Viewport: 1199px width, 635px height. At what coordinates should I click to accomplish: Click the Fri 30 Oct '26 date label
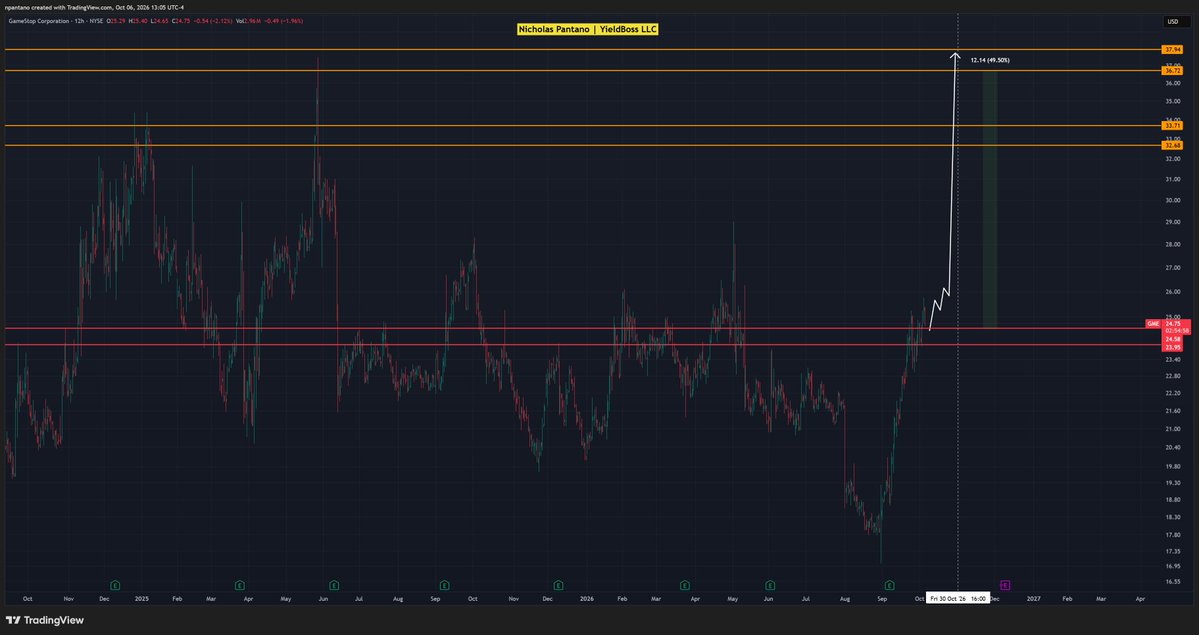958,598
